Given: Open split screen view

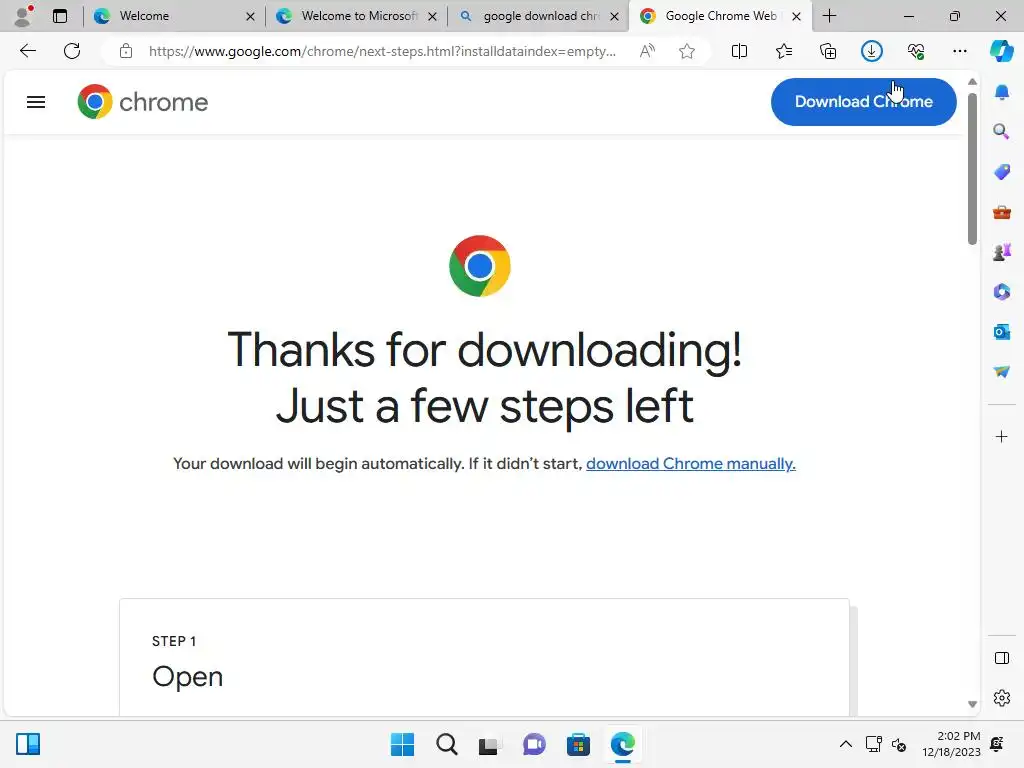Looking at the screenshot, I should coord(739,51).
